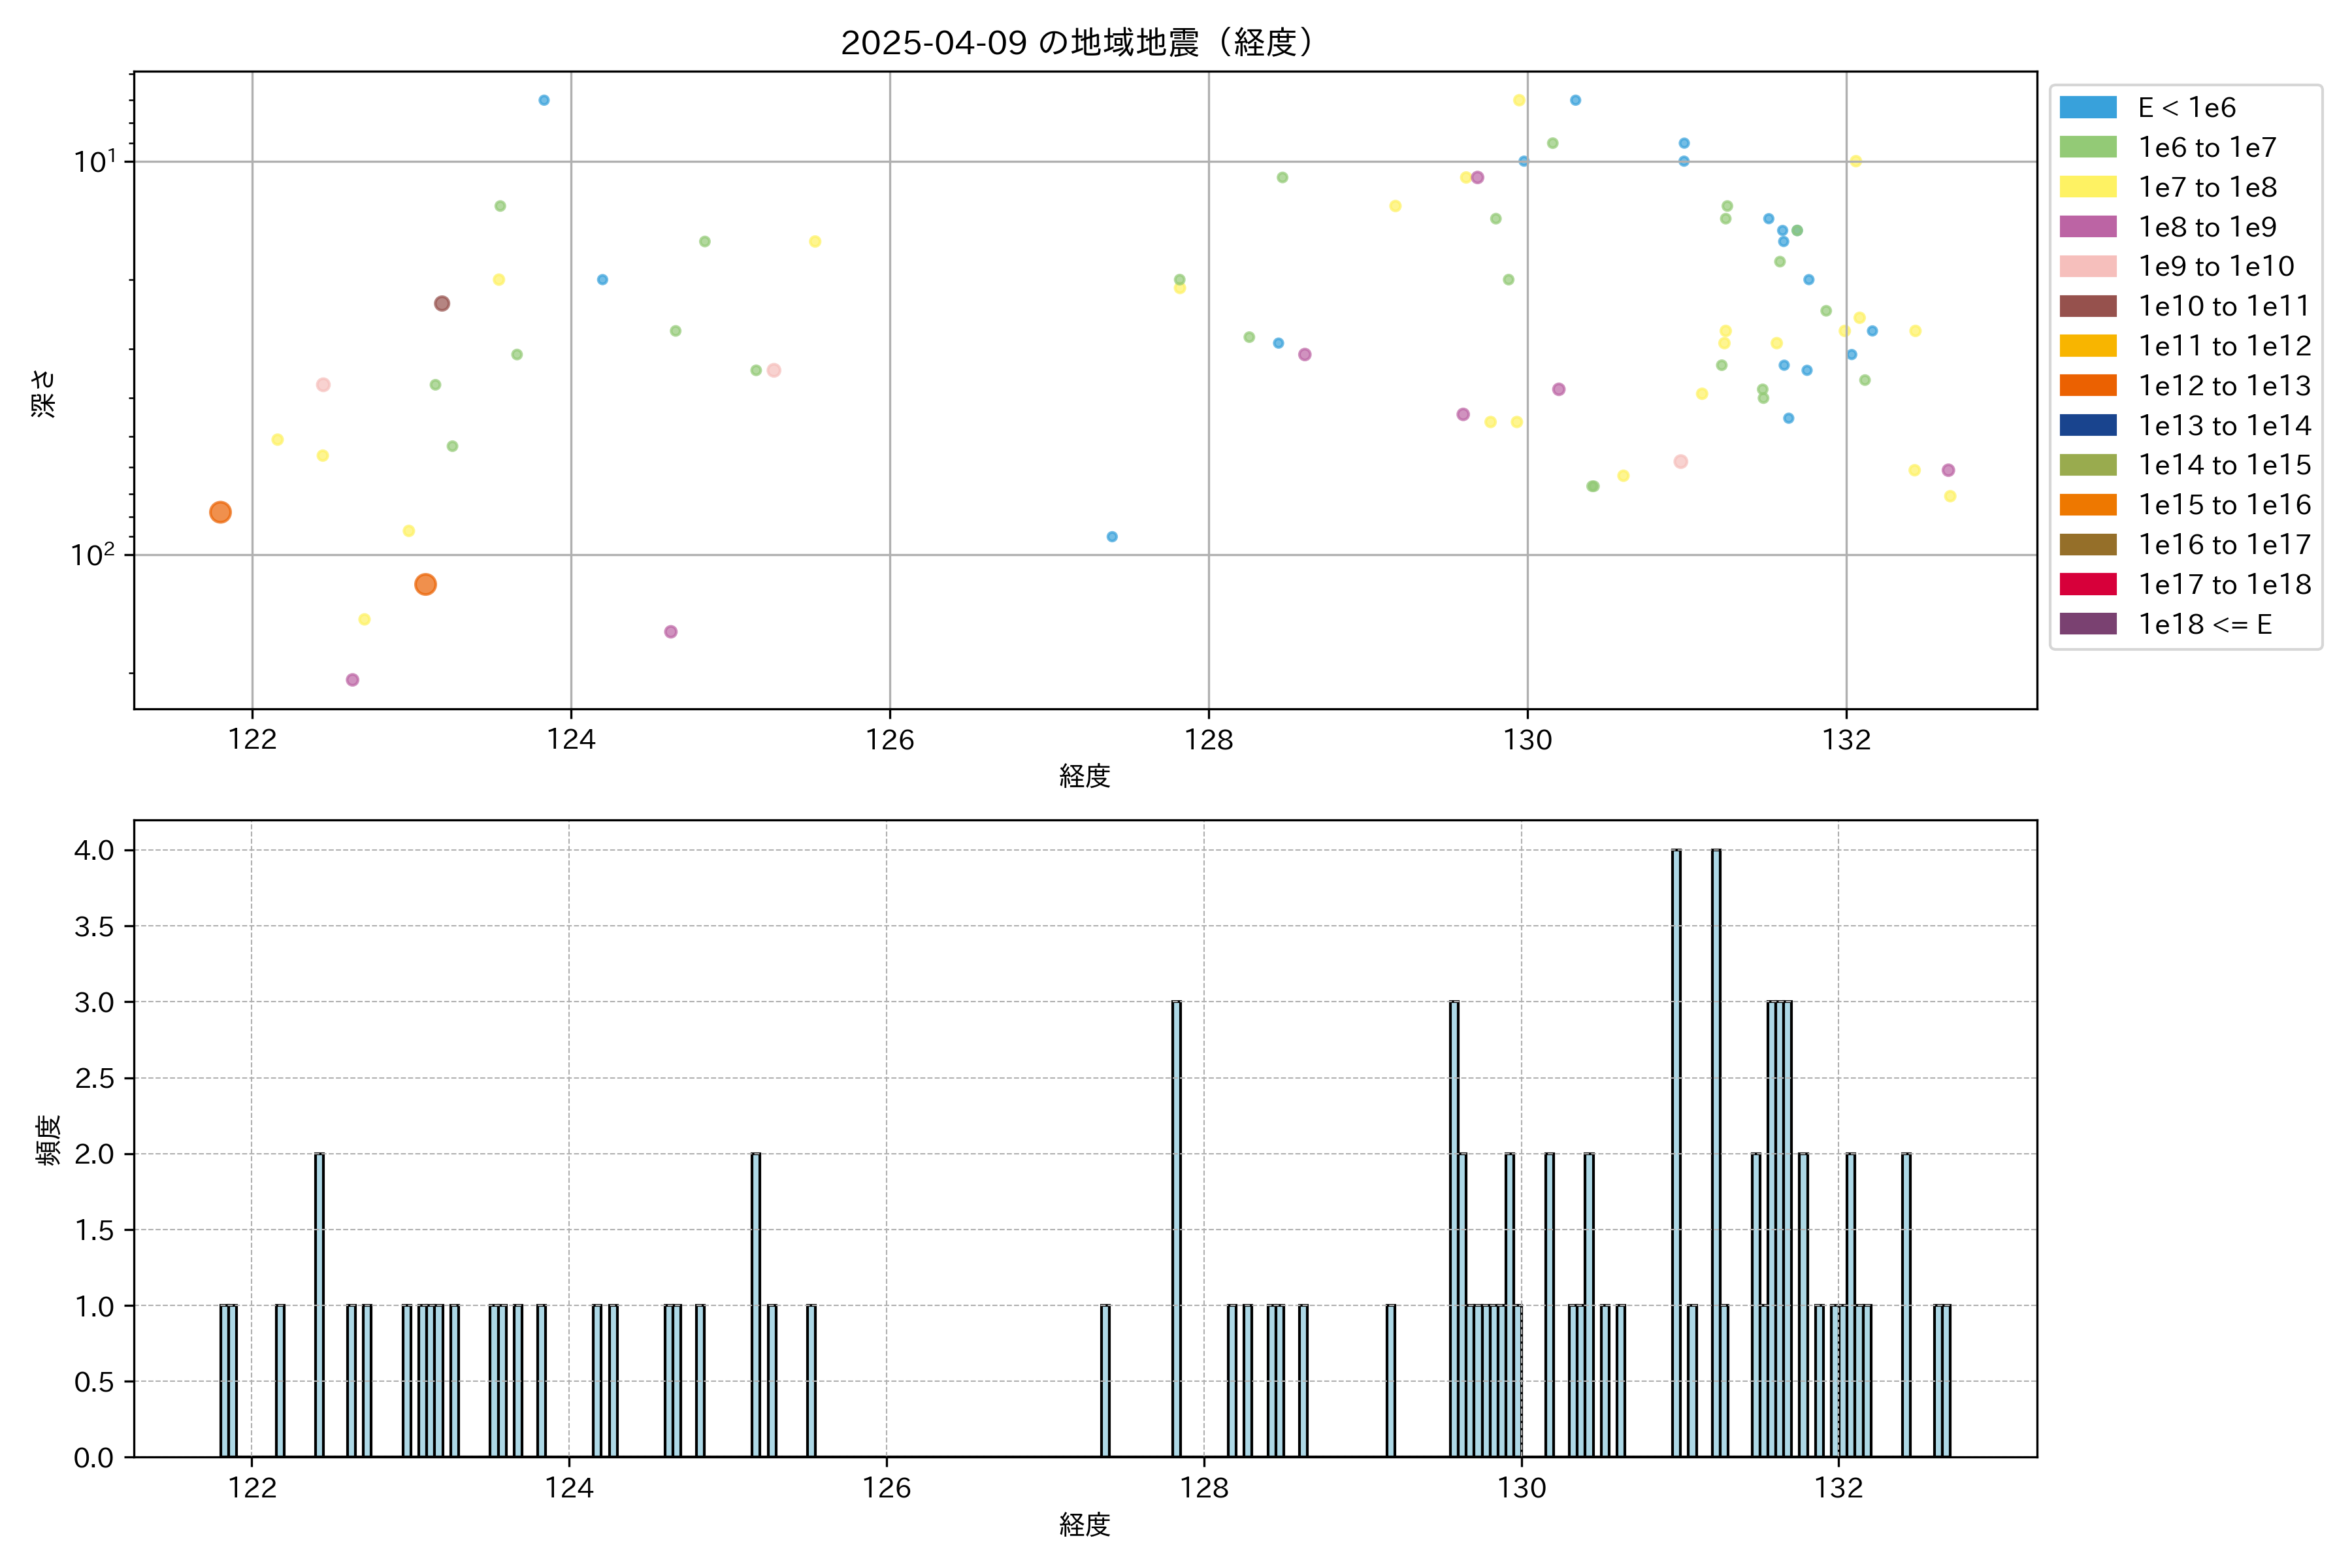2352x1568 pixels.
Task: Click the yellow '1e7 to 1e8' legend swatch
Action: 2088,187
